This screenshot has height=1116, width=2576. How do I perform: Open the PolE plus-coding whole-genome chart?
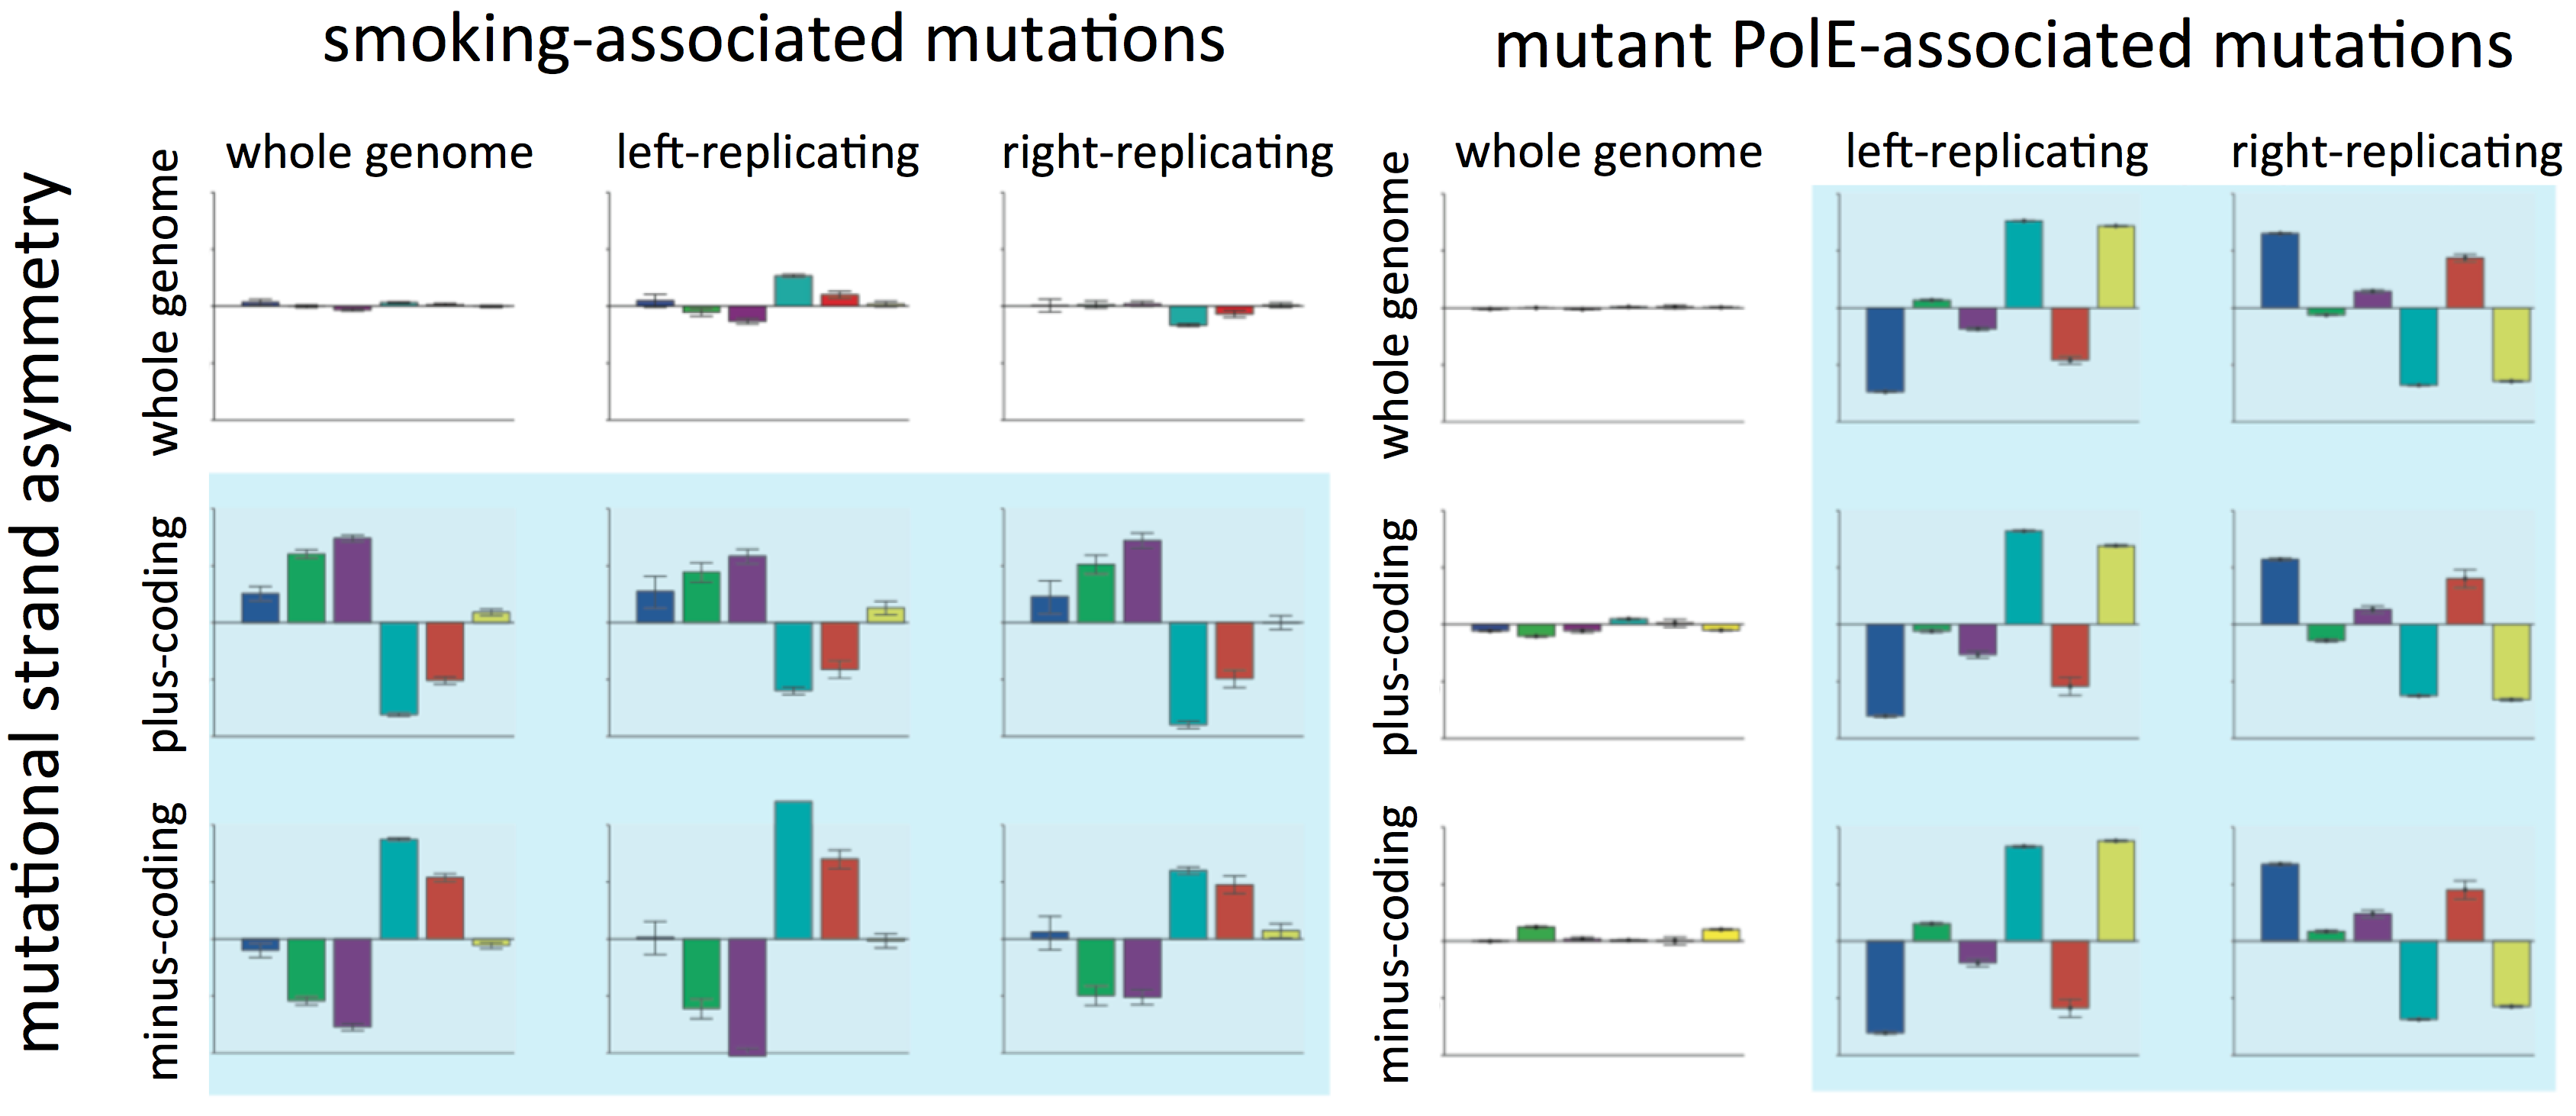pyautogui.click(x=1593, y=625)
